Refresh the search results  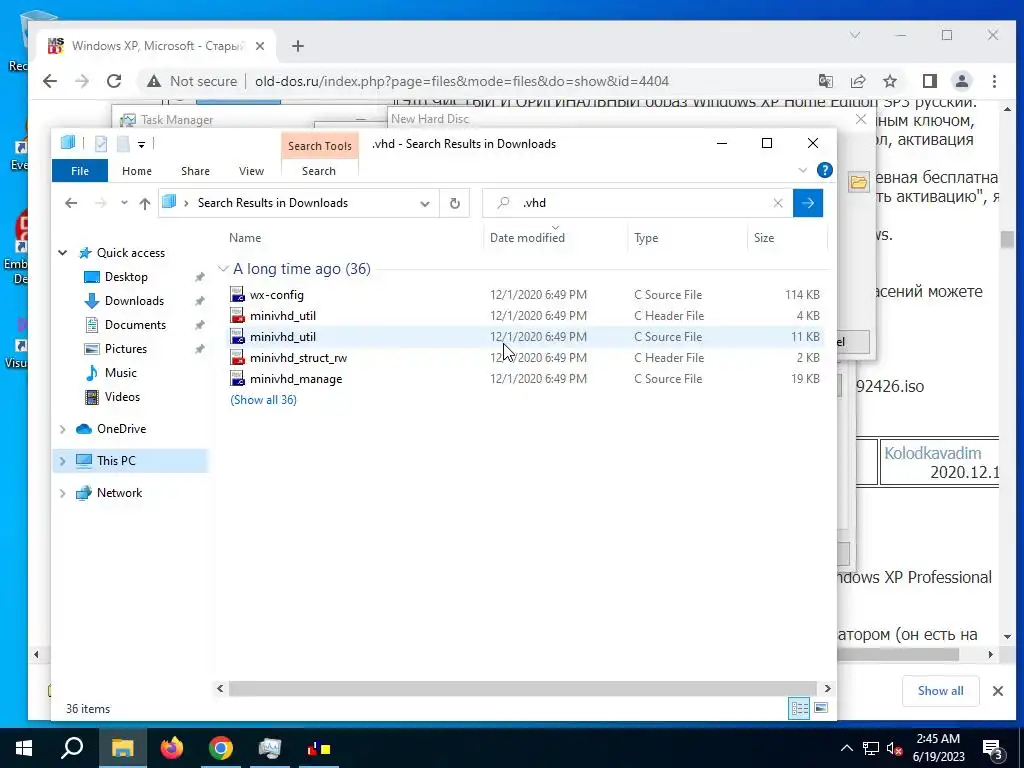point(455,203)
